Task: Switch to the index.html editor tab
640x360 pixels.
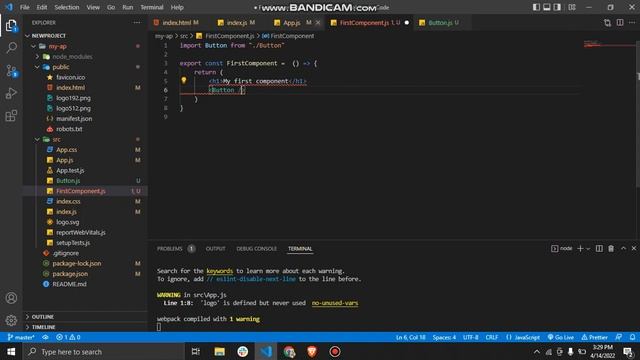Action: [176, 23]
